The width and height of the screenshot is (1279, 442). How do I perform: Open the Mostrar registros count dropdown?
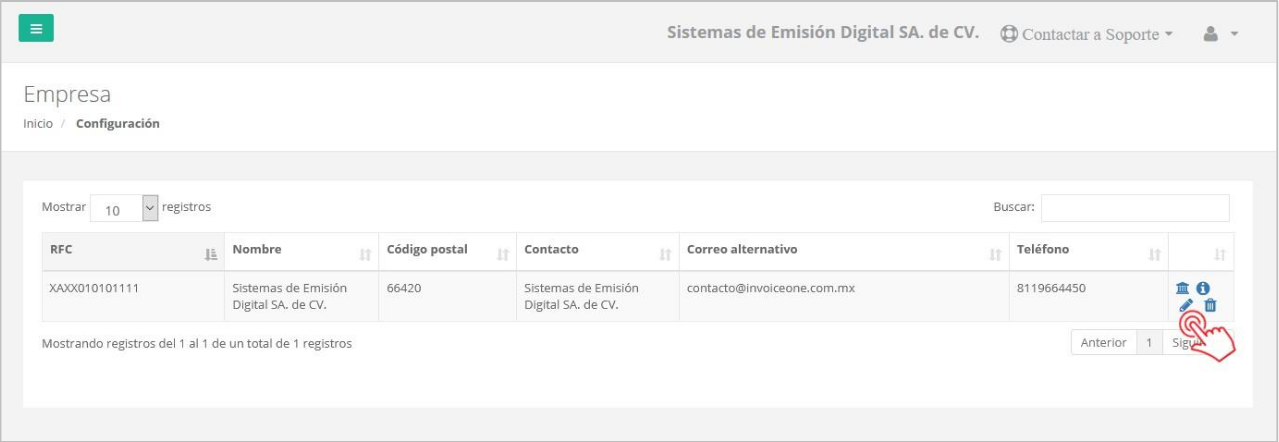pyautogui.click(x=125, y=208)
